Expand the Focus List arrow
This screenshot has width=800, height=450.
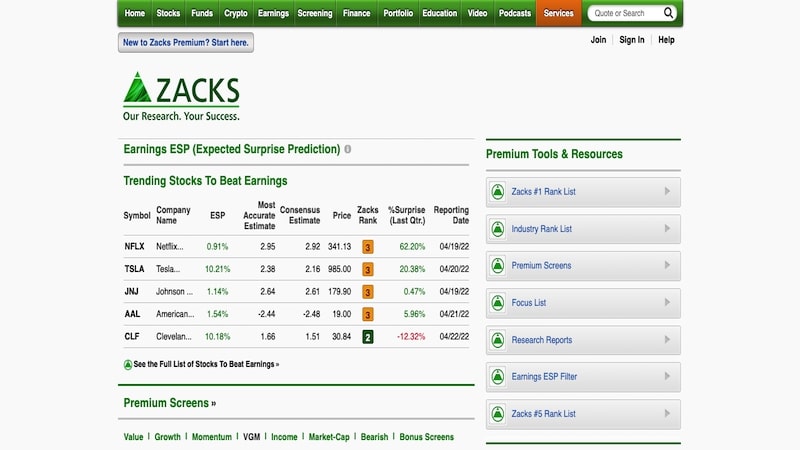click(x=667, y=303)
